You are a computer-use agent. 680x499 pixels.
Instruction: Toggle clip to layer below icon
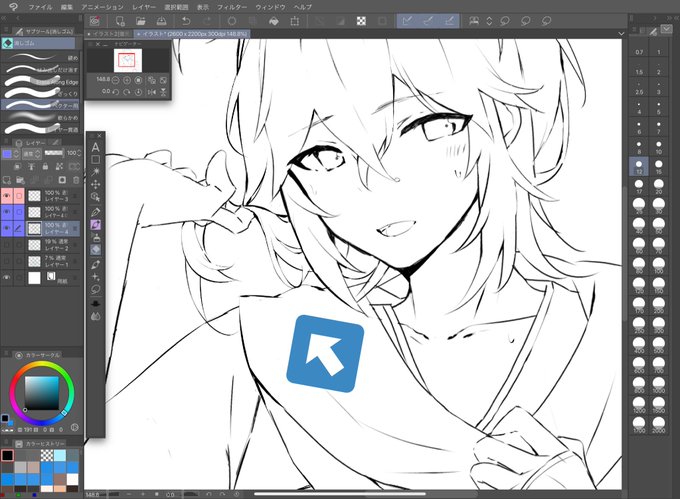(17, 166)
